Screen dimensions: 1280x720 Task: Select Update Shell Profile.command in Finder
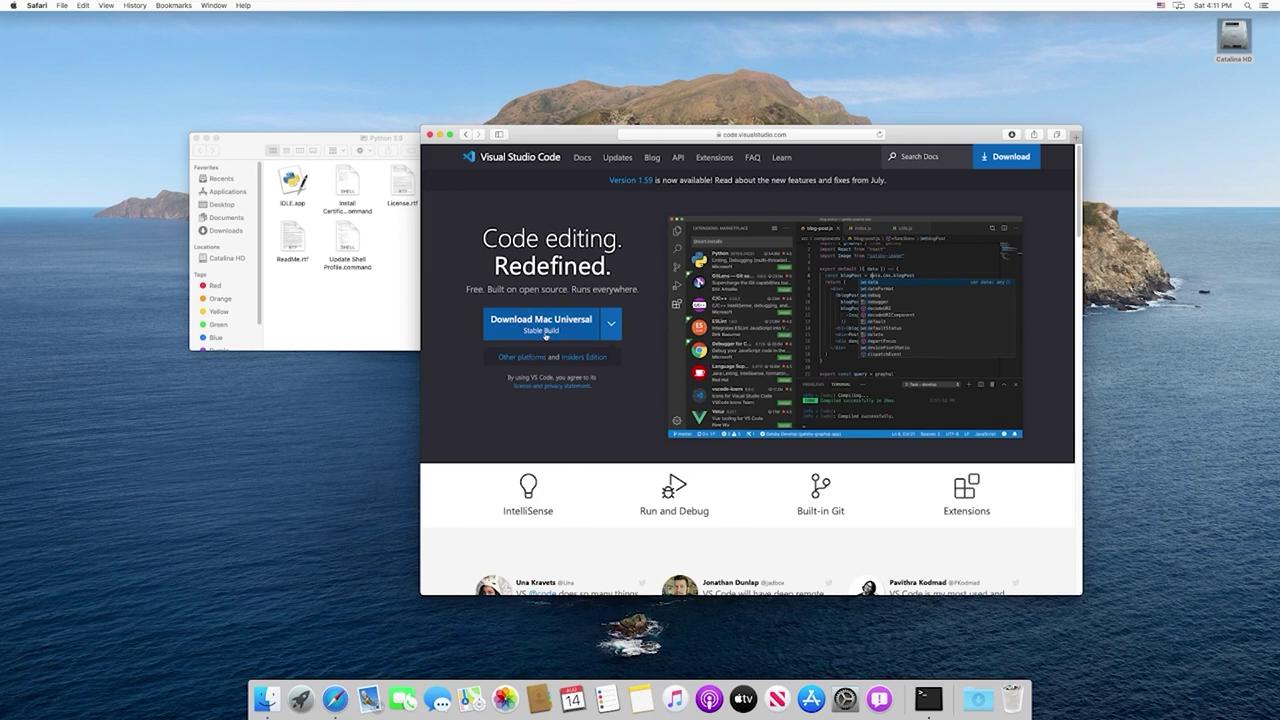[347, 246]
